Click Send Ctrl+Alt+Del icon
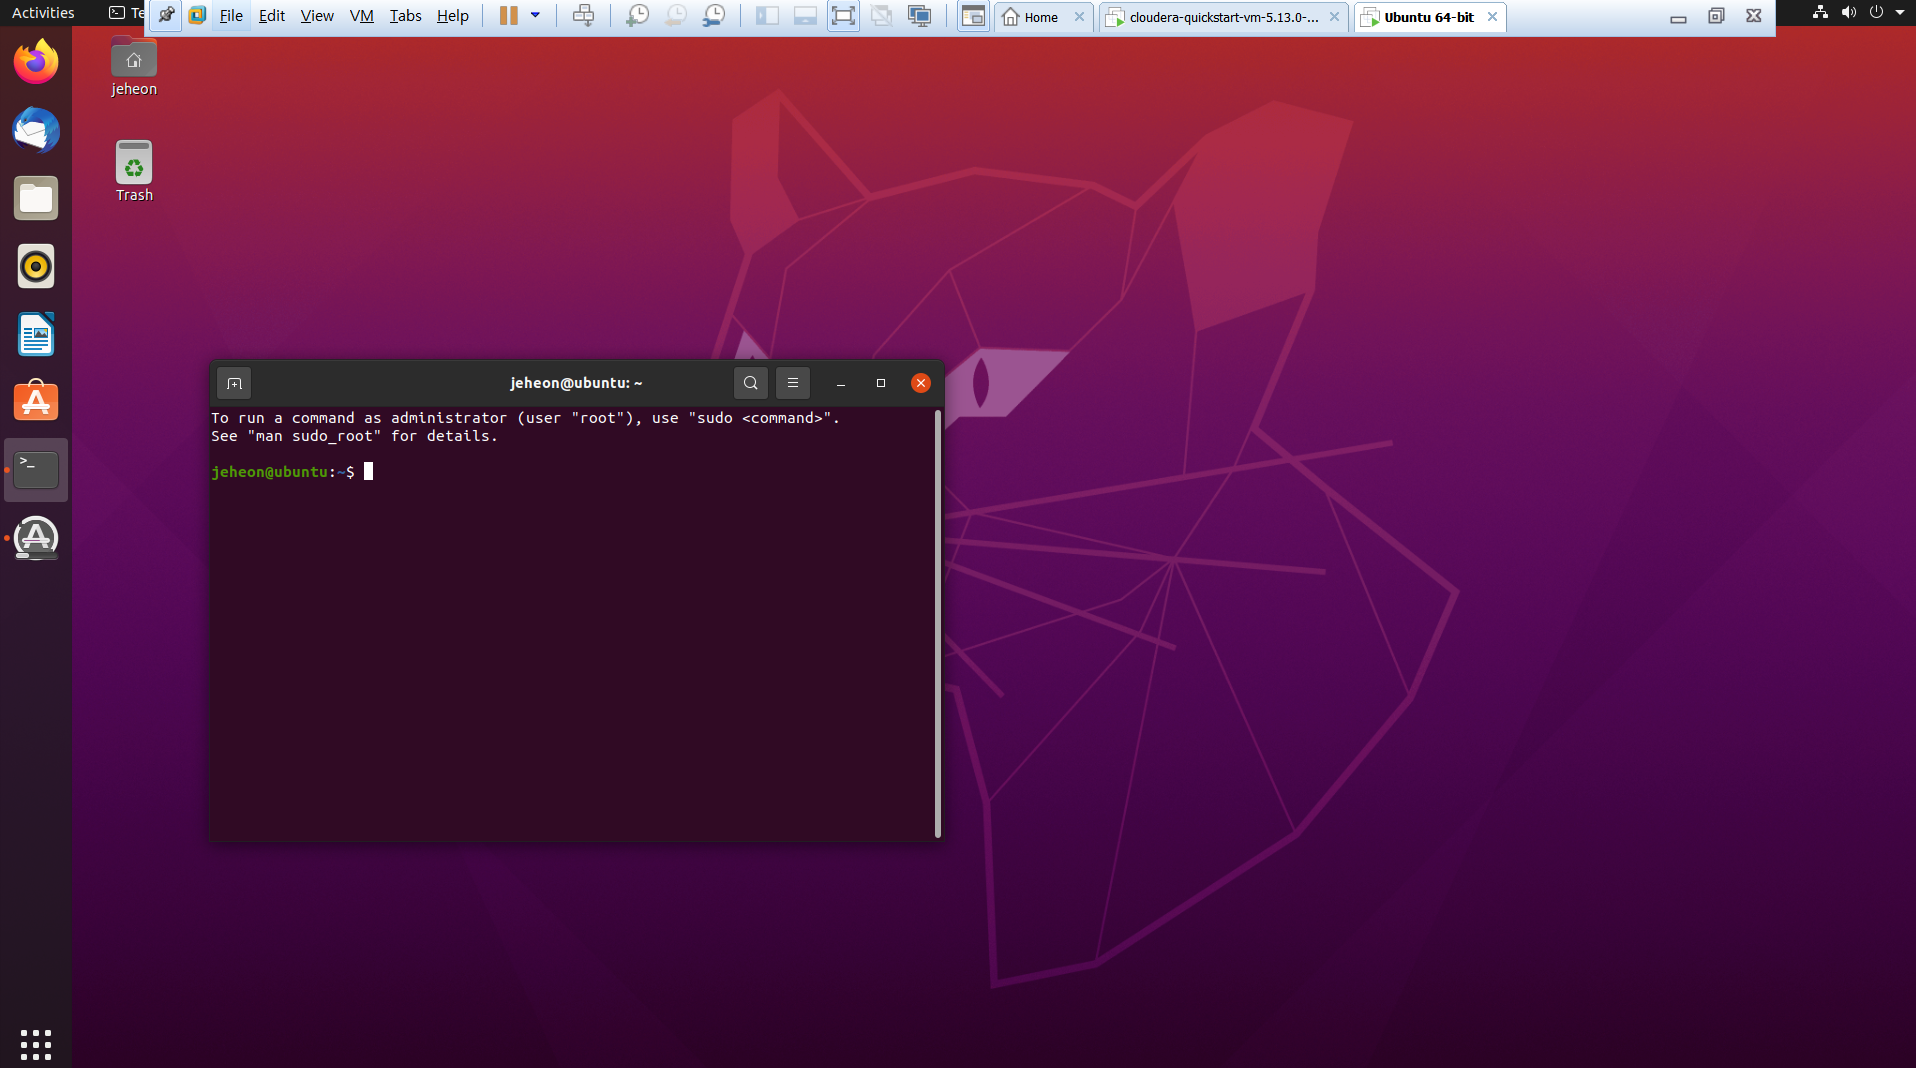 [583, 15]
